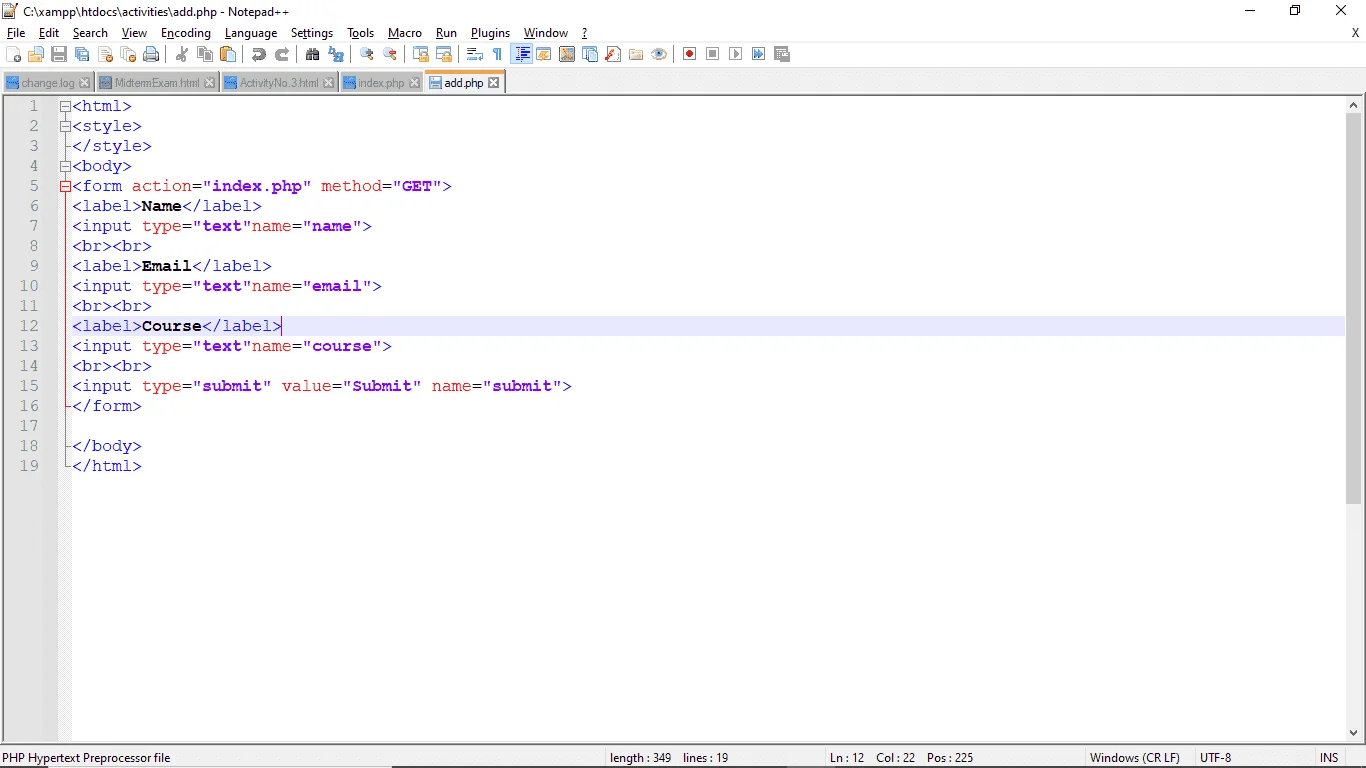This screenshot has width=1366, height=768.
Task: Create a new file with toolbar icon
Action: (x=14, y=54)
